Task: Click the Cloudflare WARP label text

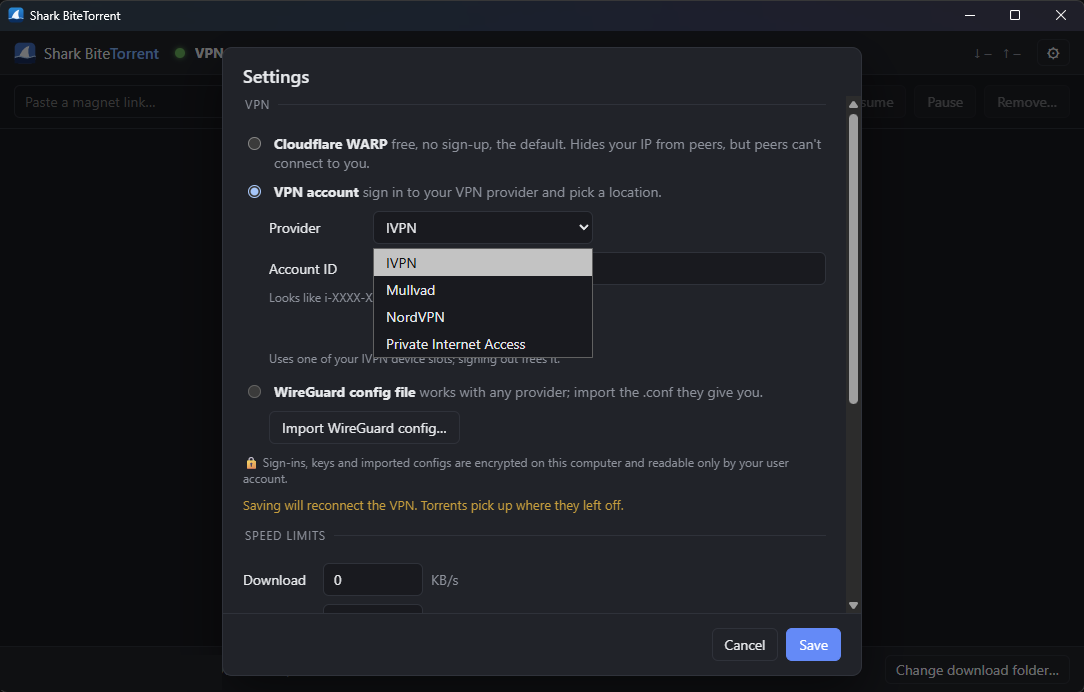Action: tap(330, 144)
